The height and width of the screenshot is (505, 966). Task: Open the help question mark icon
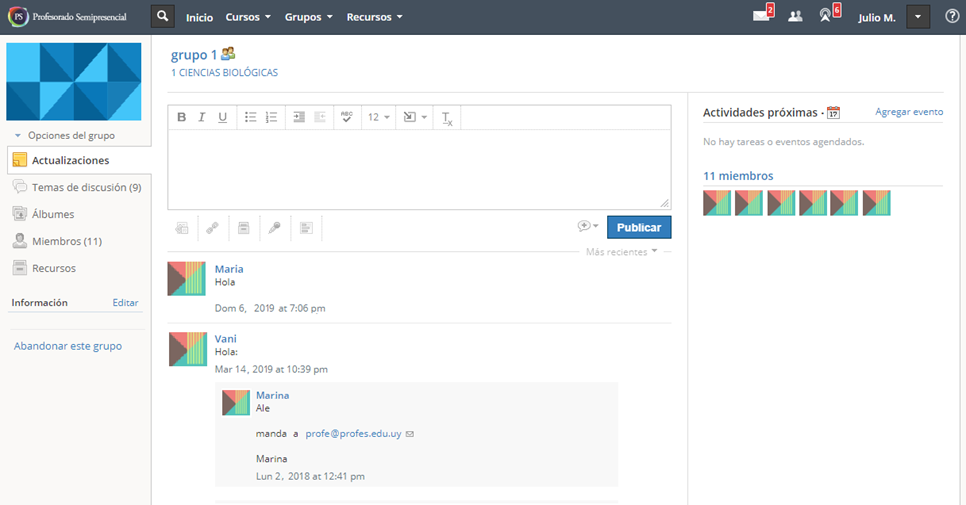point(951,17)
